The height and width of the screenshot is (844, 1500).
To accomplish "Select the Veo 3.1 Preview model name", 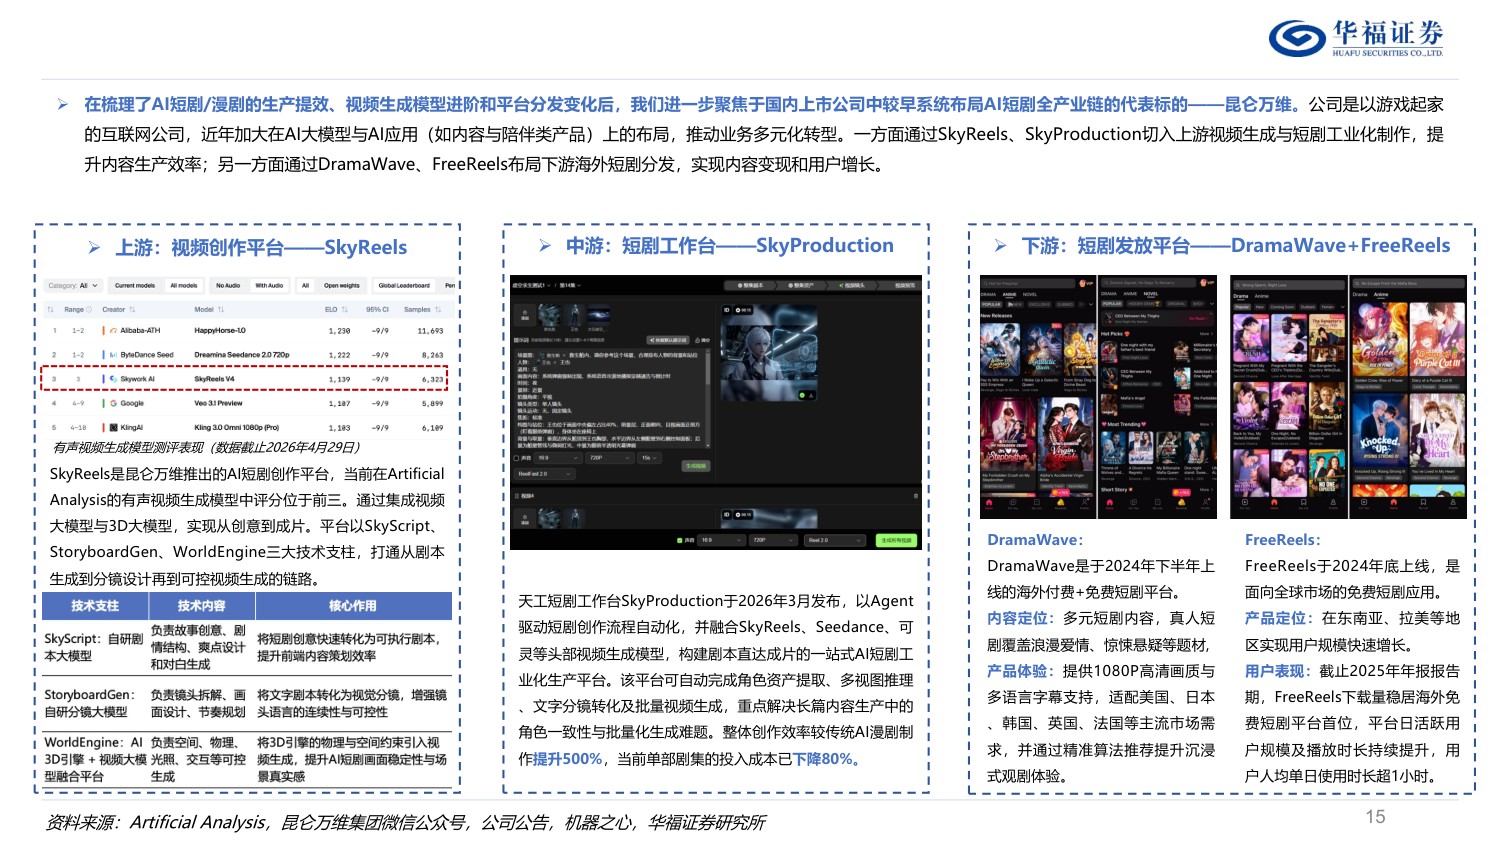I will tap(218, 403).
